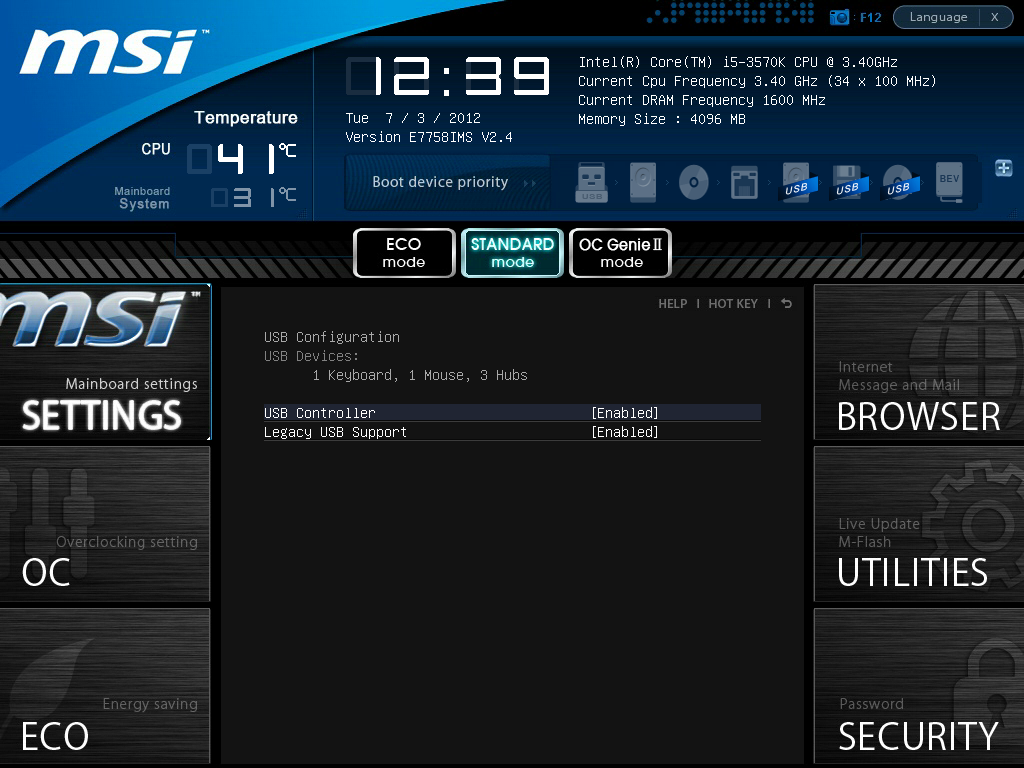Click the Current DRAM Frequency 1600 MHz line
Image resolution: width=1024 pixels, height=768 pixels.
702,100
